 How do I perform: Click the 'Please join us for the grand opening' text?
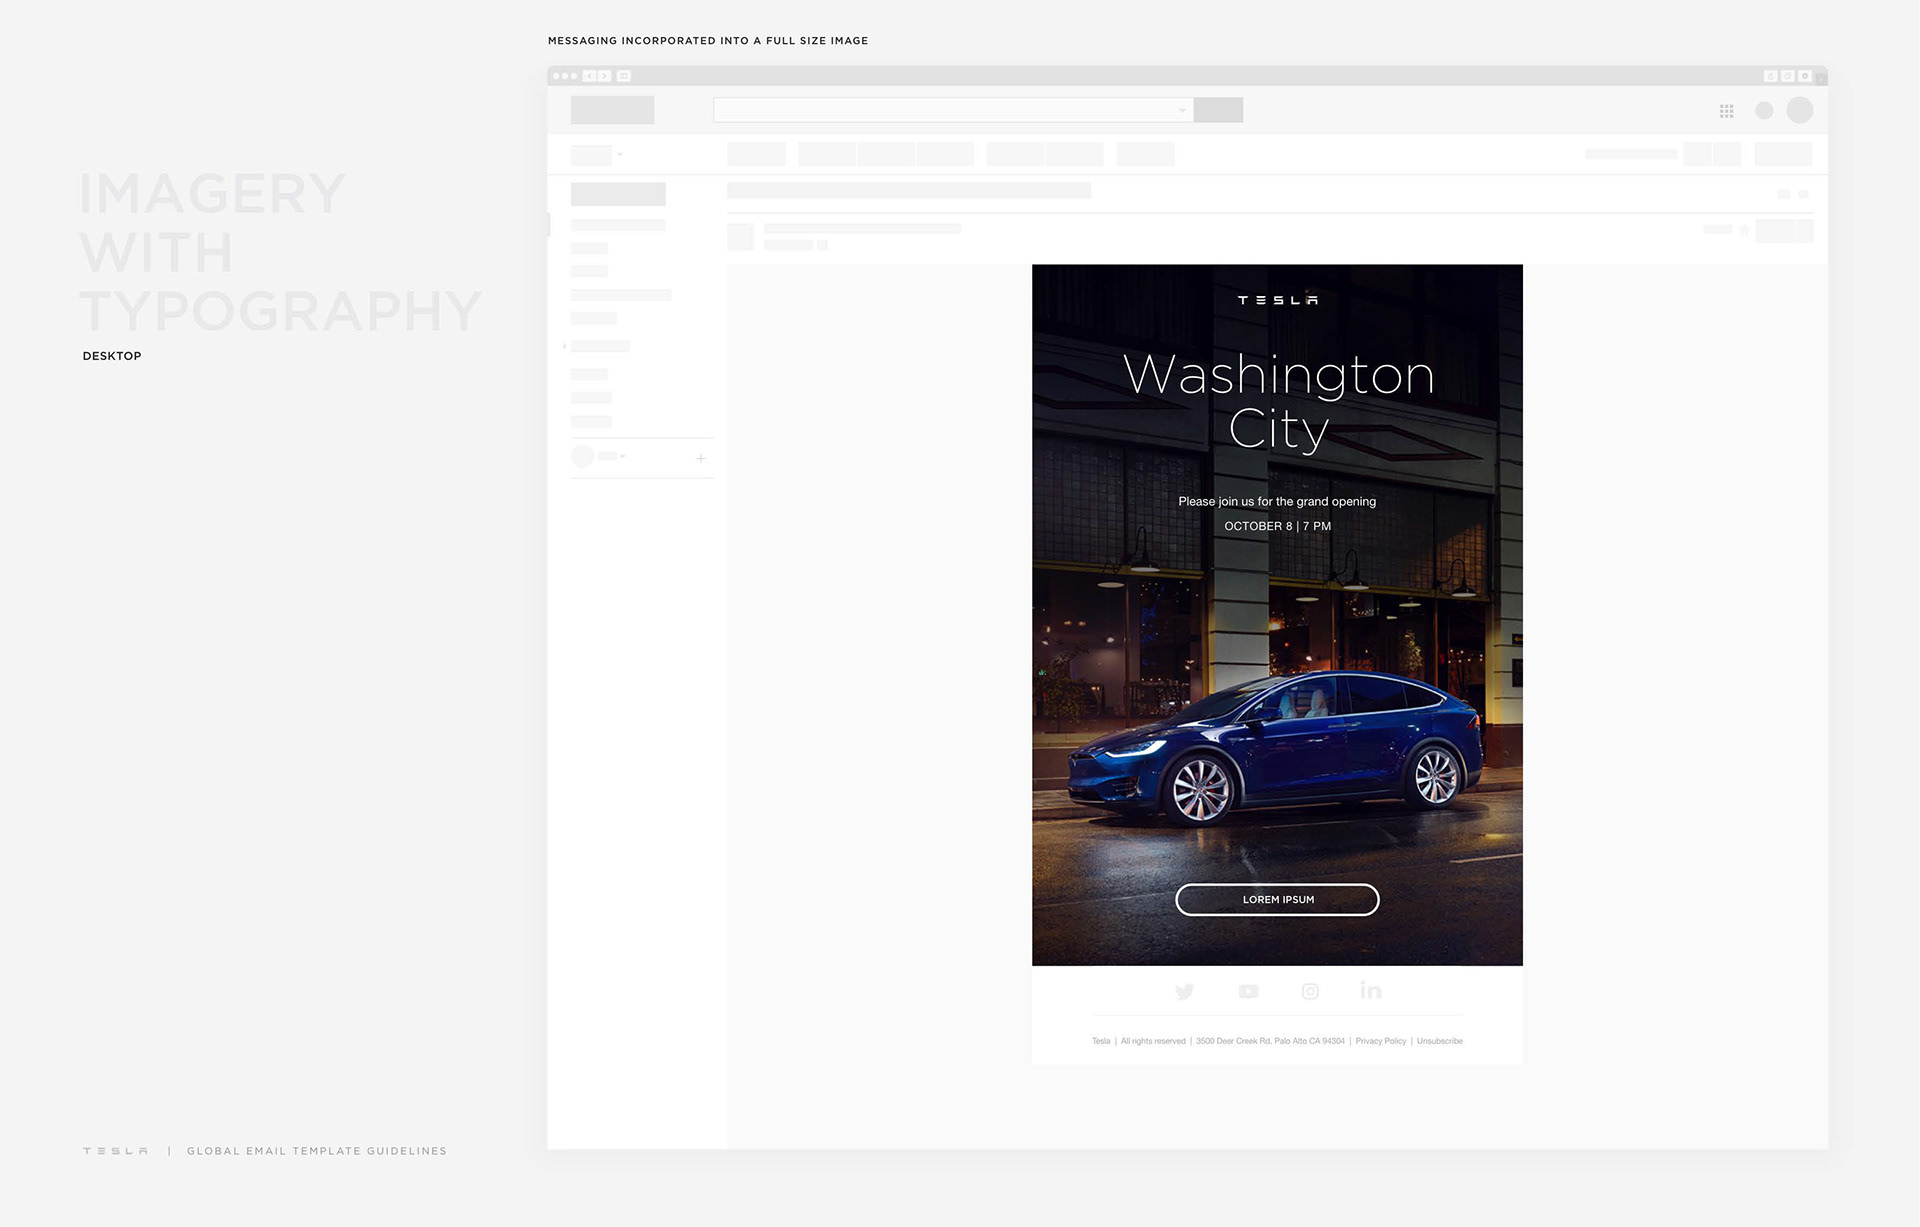coord(1277,501)
